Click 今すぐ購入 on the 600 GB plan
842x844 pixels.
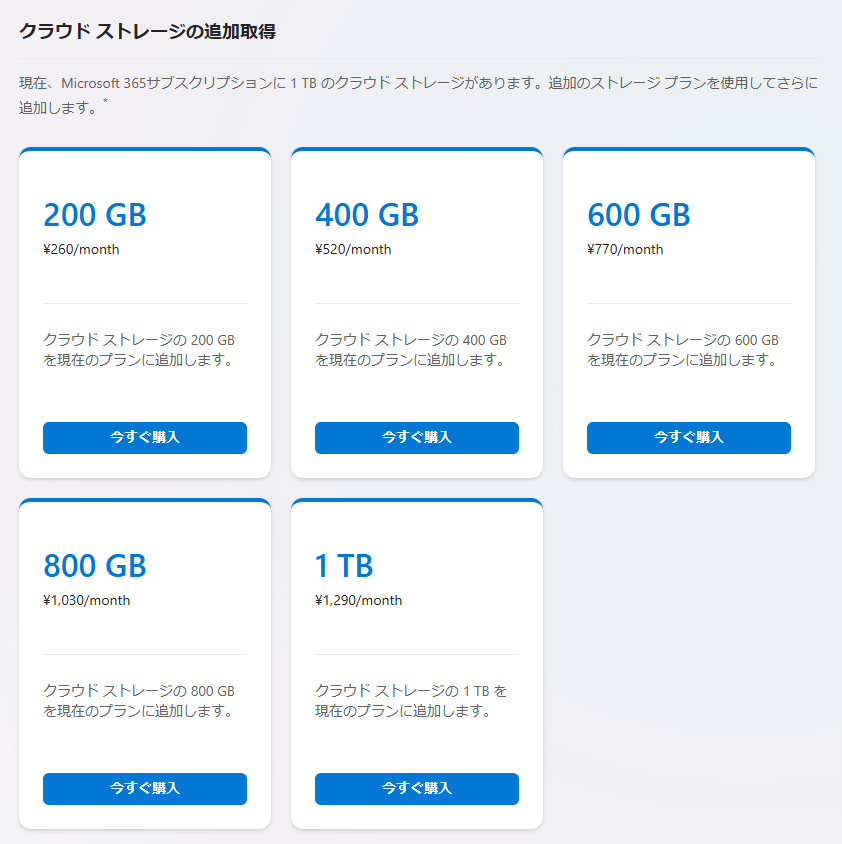(688, 438)
